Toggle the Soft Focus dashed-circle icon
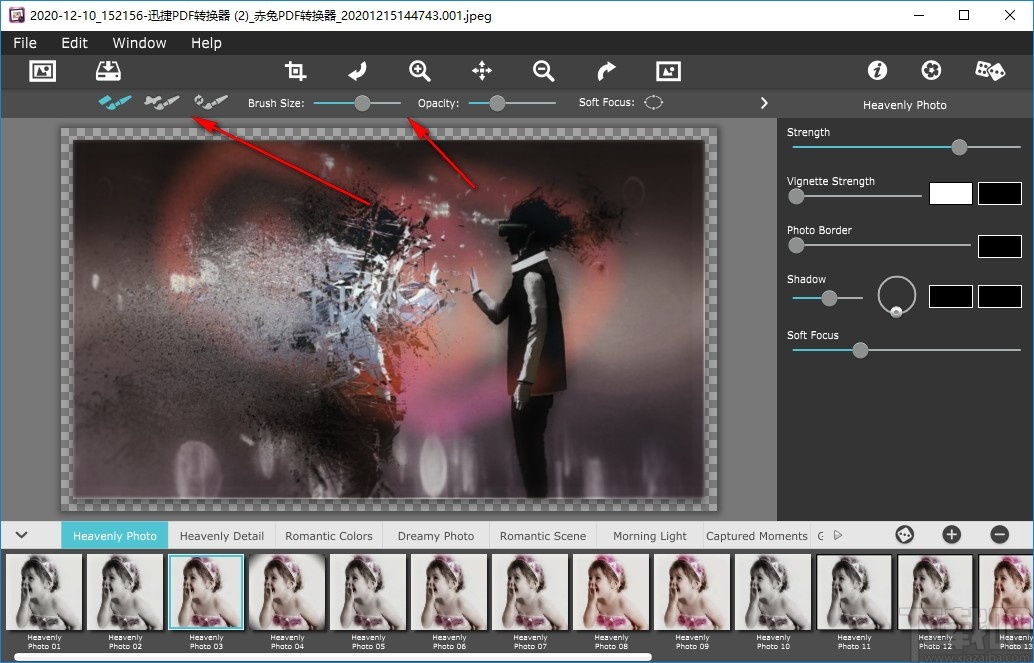This screenshot has height=663, width=1034. click(x=654, y=102)
